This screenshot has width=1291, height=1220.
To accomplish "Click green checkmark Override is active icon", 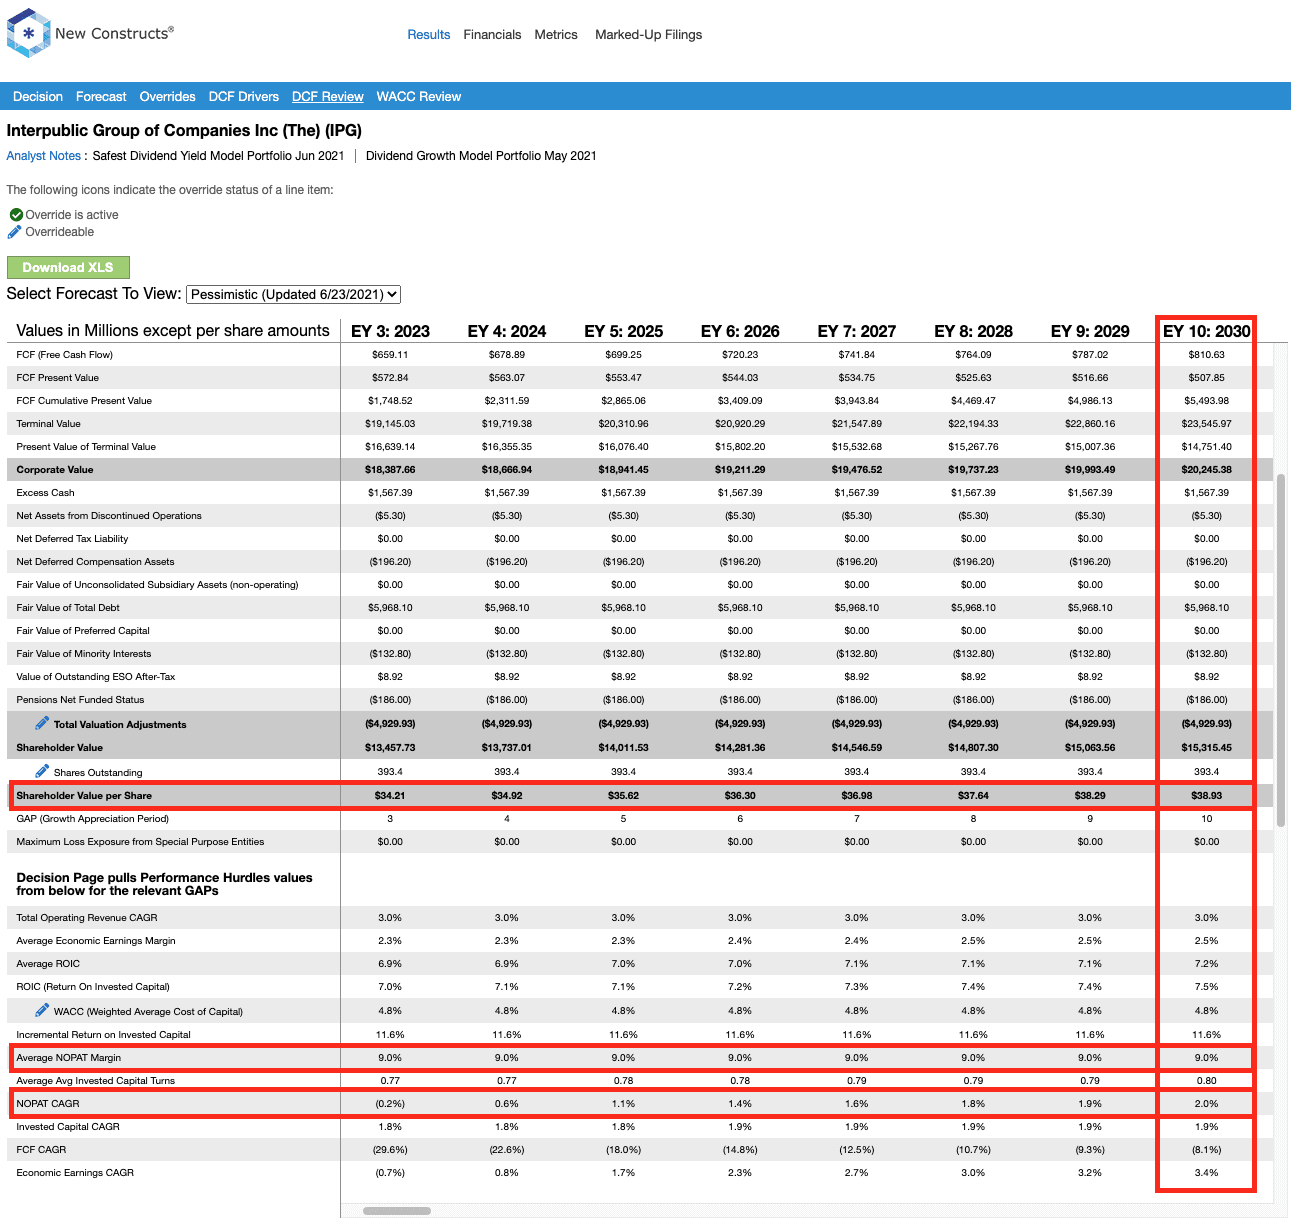I will coord(16,215).
